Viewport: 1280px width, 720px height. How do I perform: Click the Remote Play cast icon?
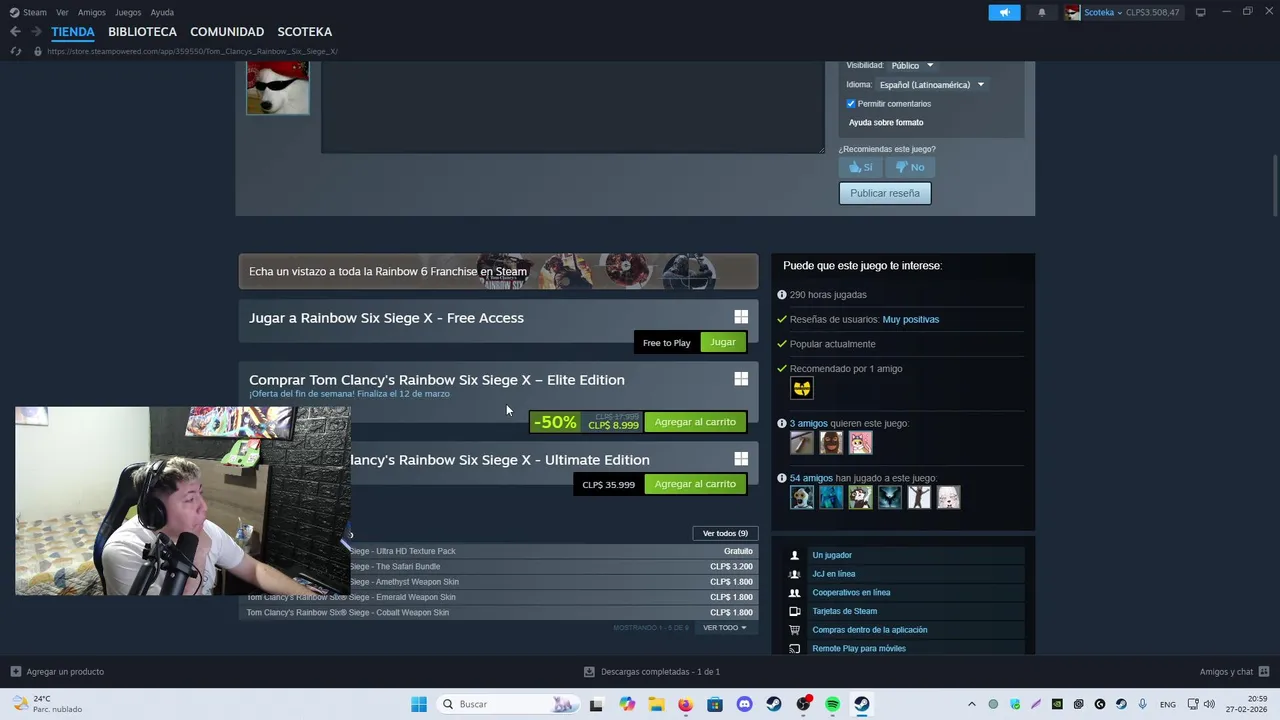794,648
